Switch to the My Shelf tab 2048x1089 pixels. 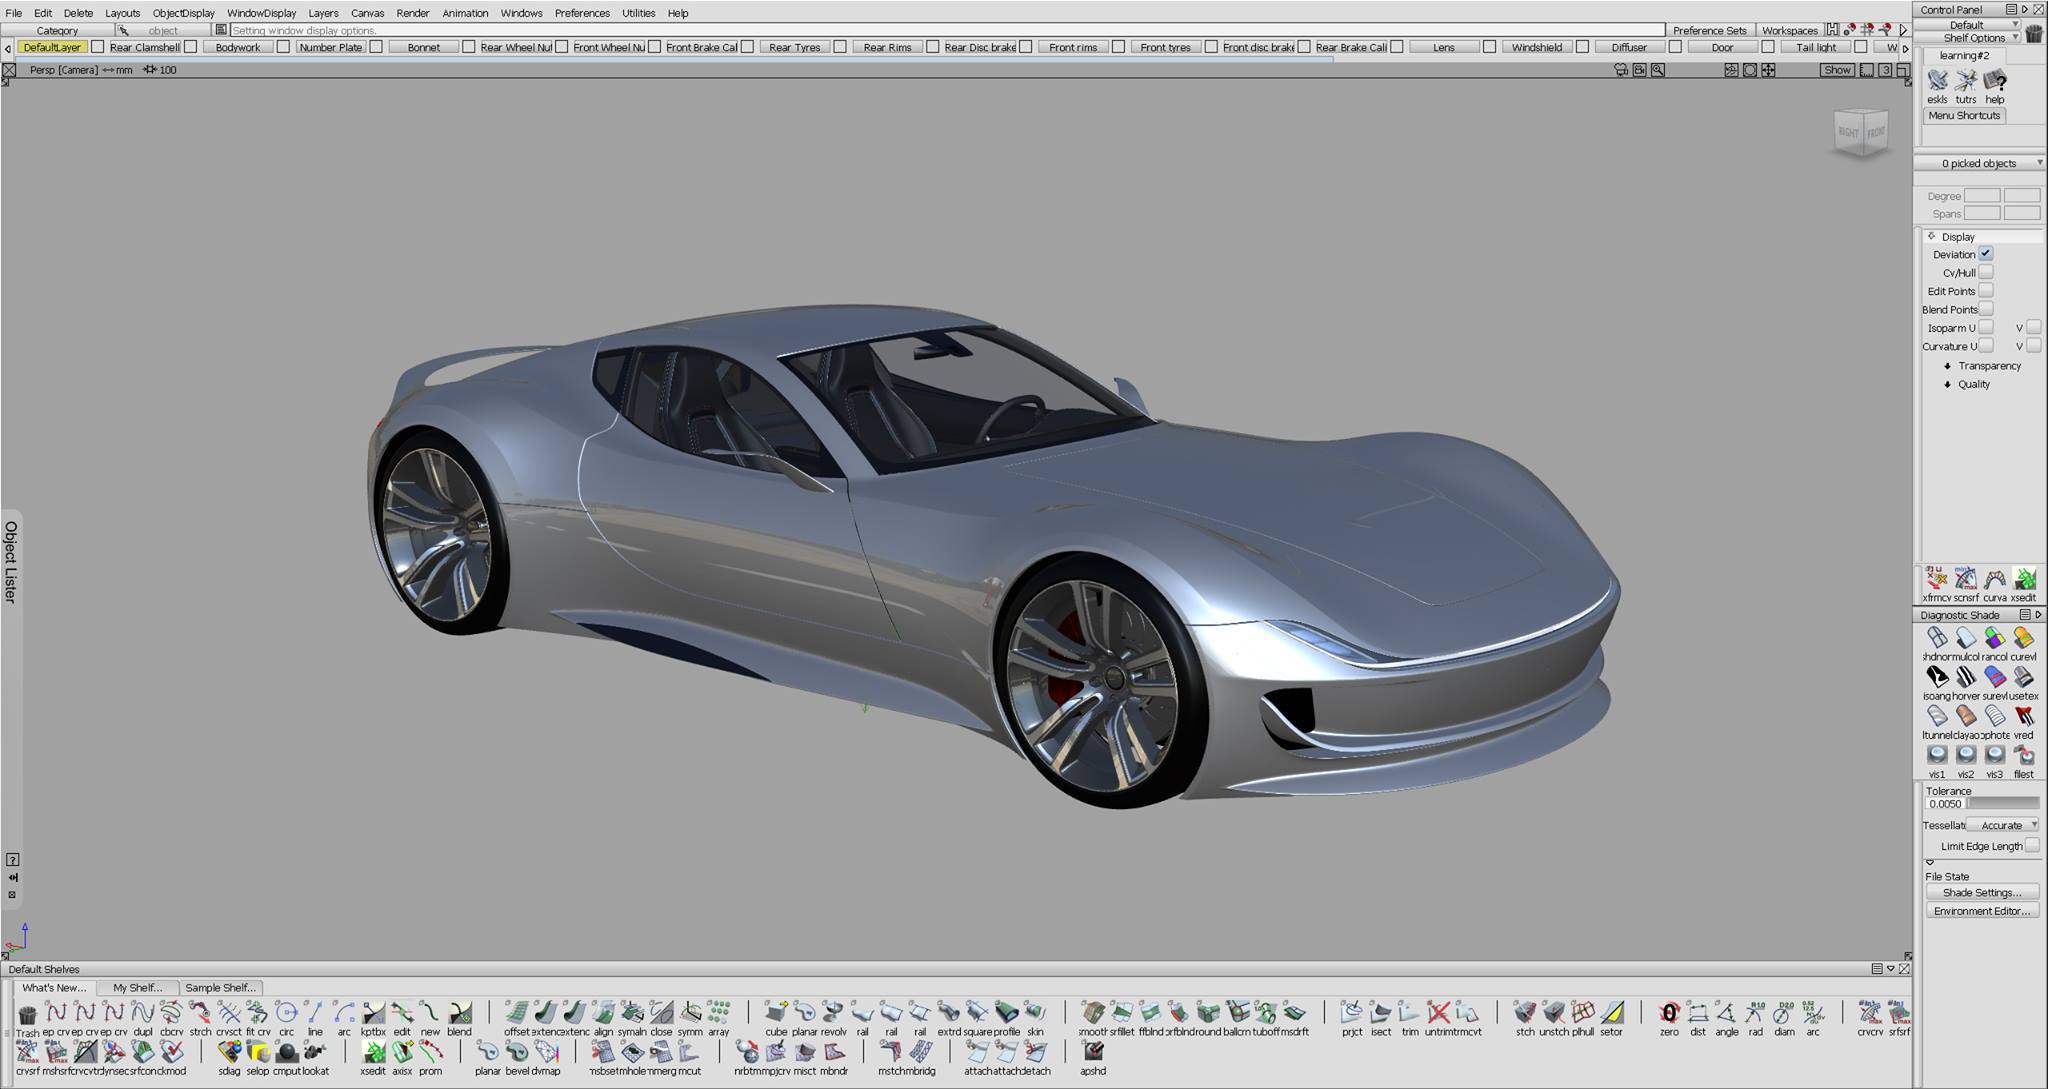[137, 987]
